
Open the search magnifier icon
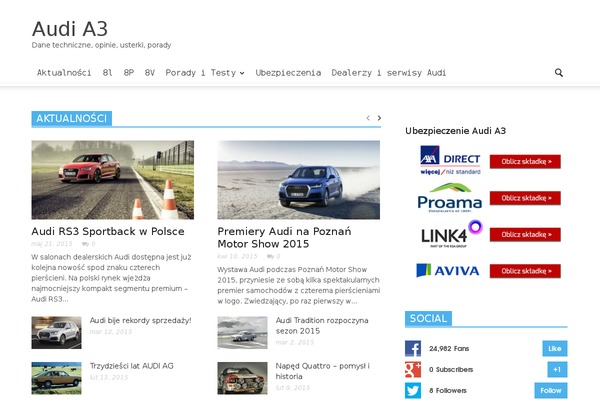point(558,73)
